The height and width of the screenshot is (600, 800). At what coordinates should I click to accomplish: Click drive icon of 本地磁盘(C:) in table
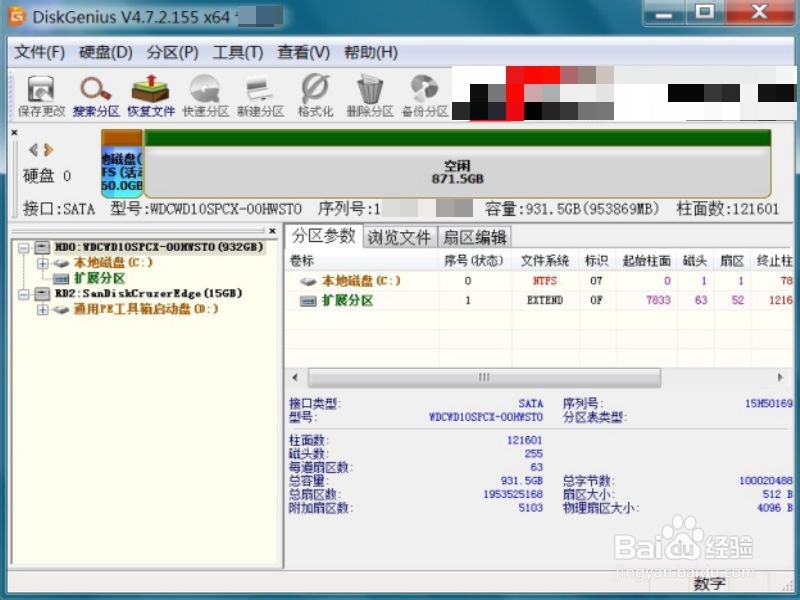pos(308,281)
